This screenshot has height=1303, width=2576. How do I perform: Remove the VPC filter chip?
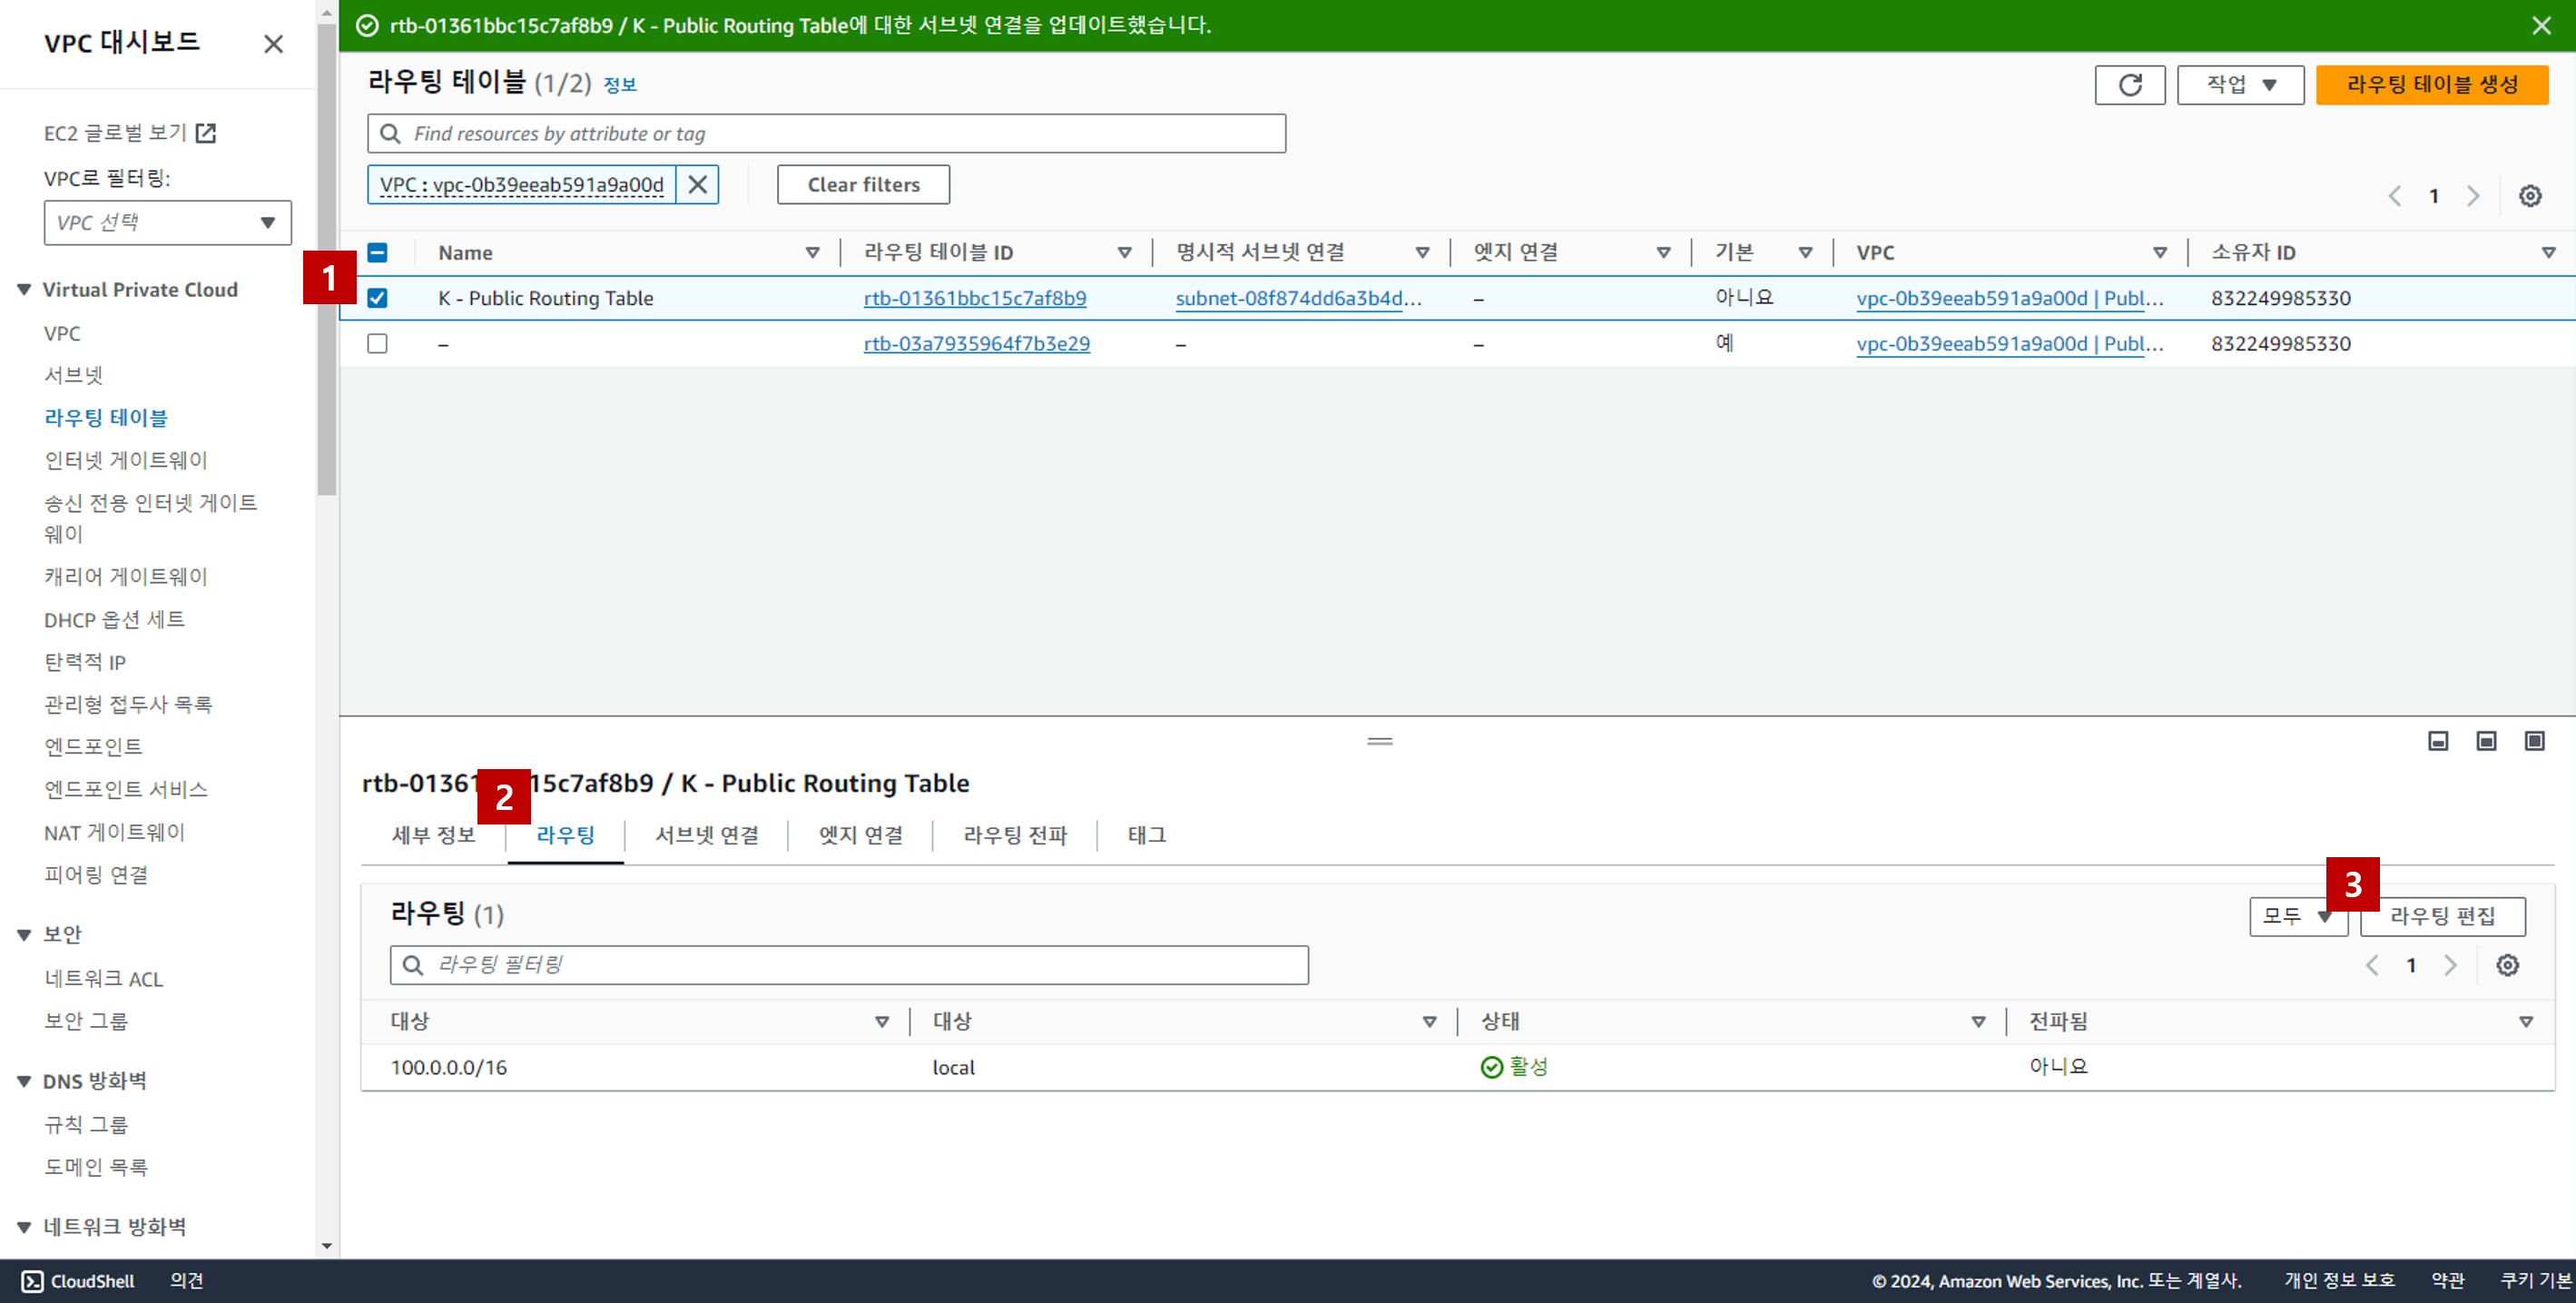pyautogui.click(x=697, y=185)
